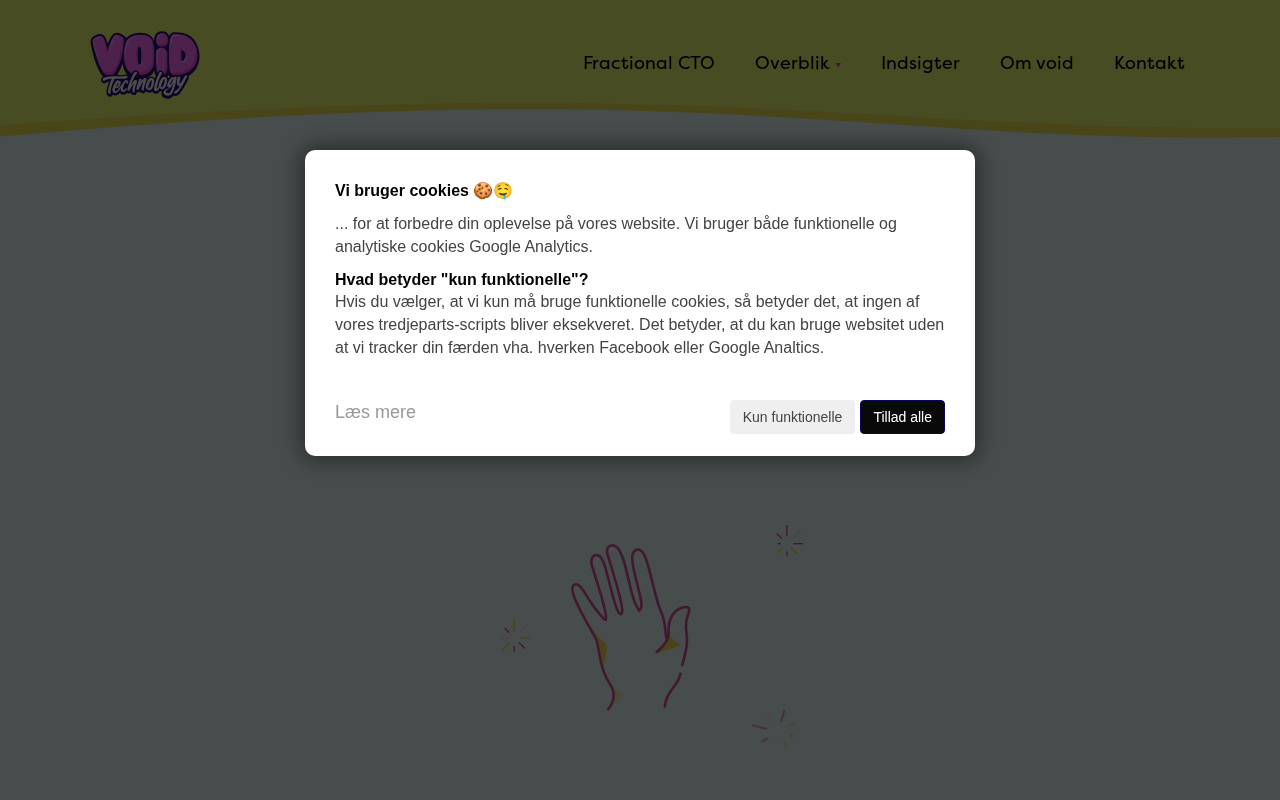Open the Fractional CTO page

click(x=649, y=63)
